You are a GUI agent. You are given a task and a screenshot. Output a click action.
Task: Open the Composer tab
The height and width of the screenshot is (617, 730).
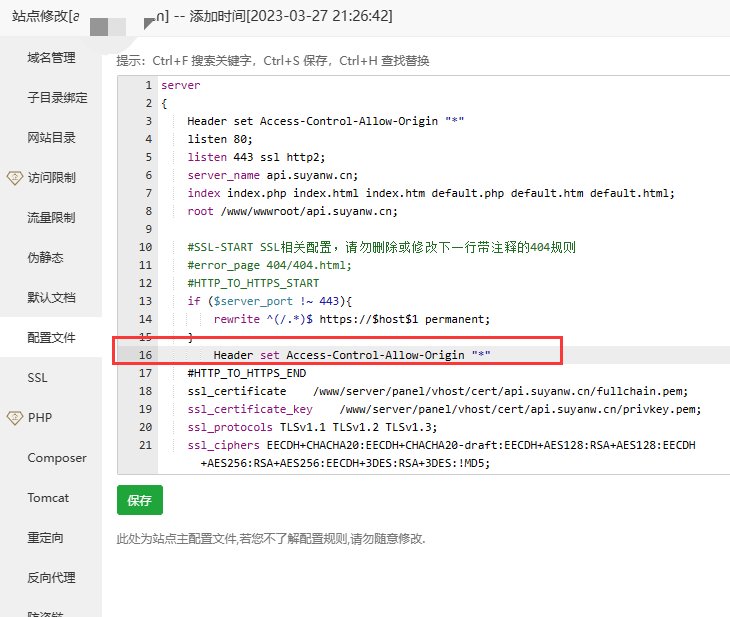[57, 458]
